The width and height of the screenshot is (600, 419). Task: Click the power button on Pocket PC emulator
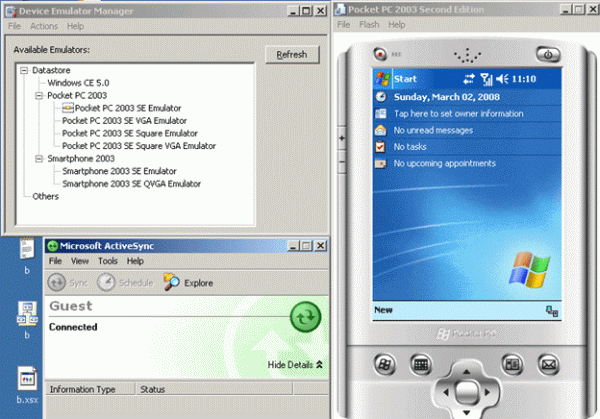(x=548, y=54)
